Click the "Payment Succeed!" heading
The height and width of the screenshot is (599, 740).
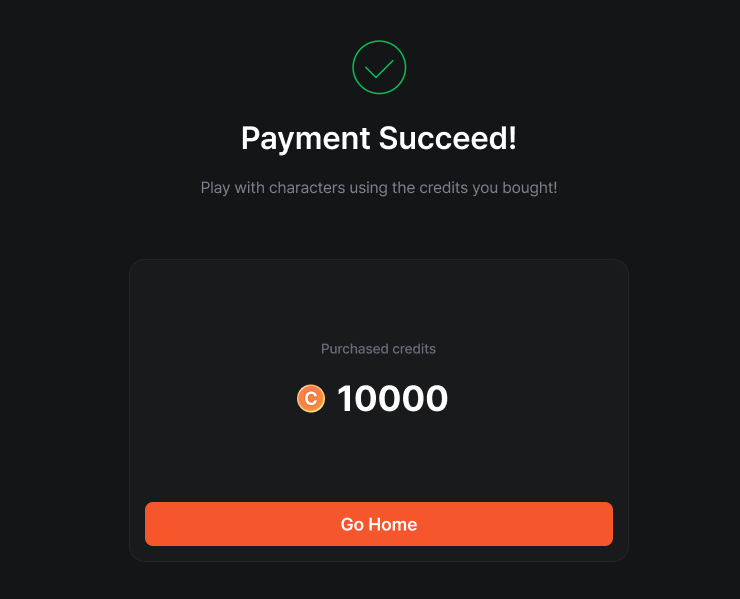[379, 138]
